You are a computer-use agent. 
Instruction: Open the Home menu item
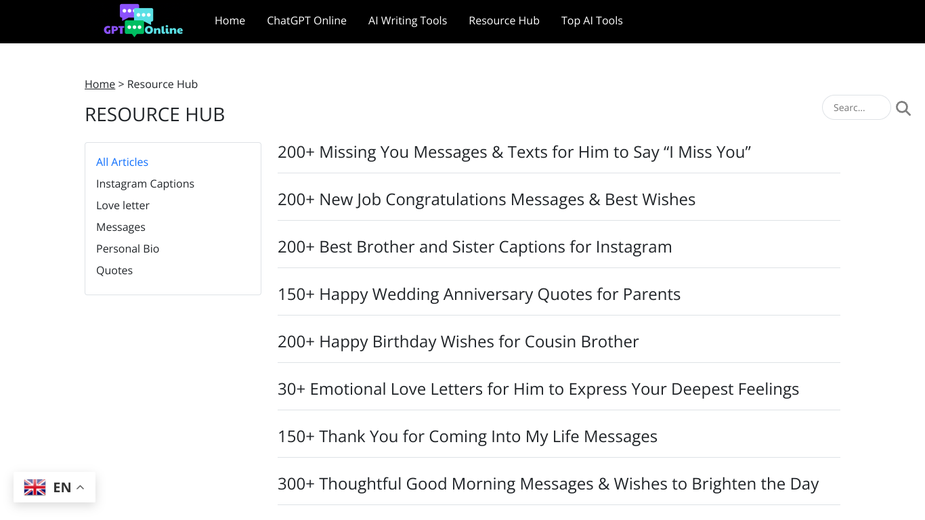(230, 21)
